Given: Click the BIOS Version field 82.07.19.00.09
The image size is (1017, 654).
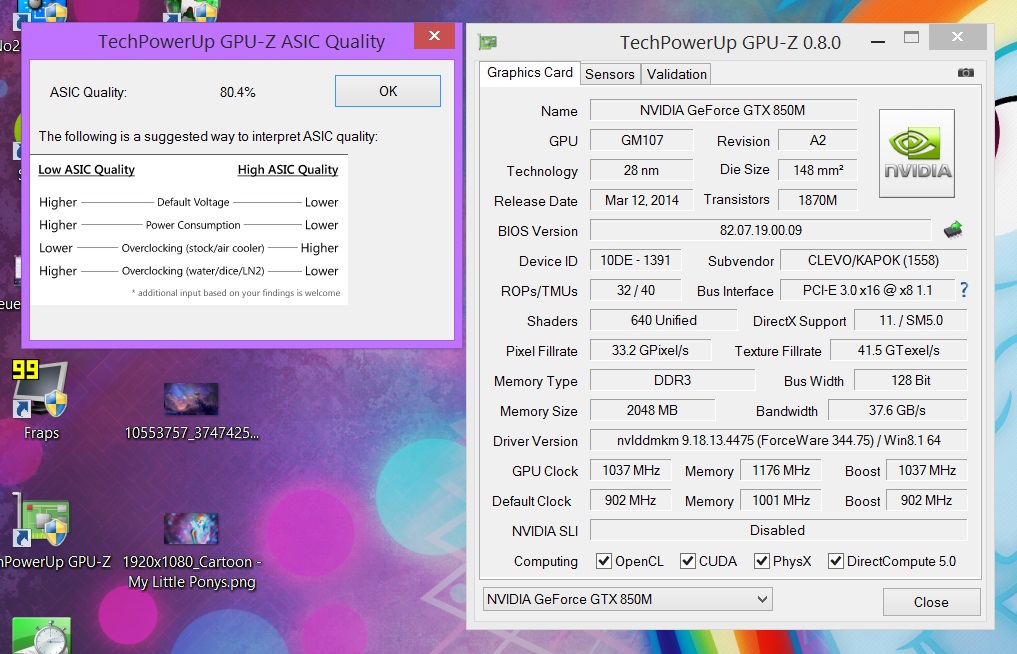Looking at the screenshot, I should [x=761, y=230].
